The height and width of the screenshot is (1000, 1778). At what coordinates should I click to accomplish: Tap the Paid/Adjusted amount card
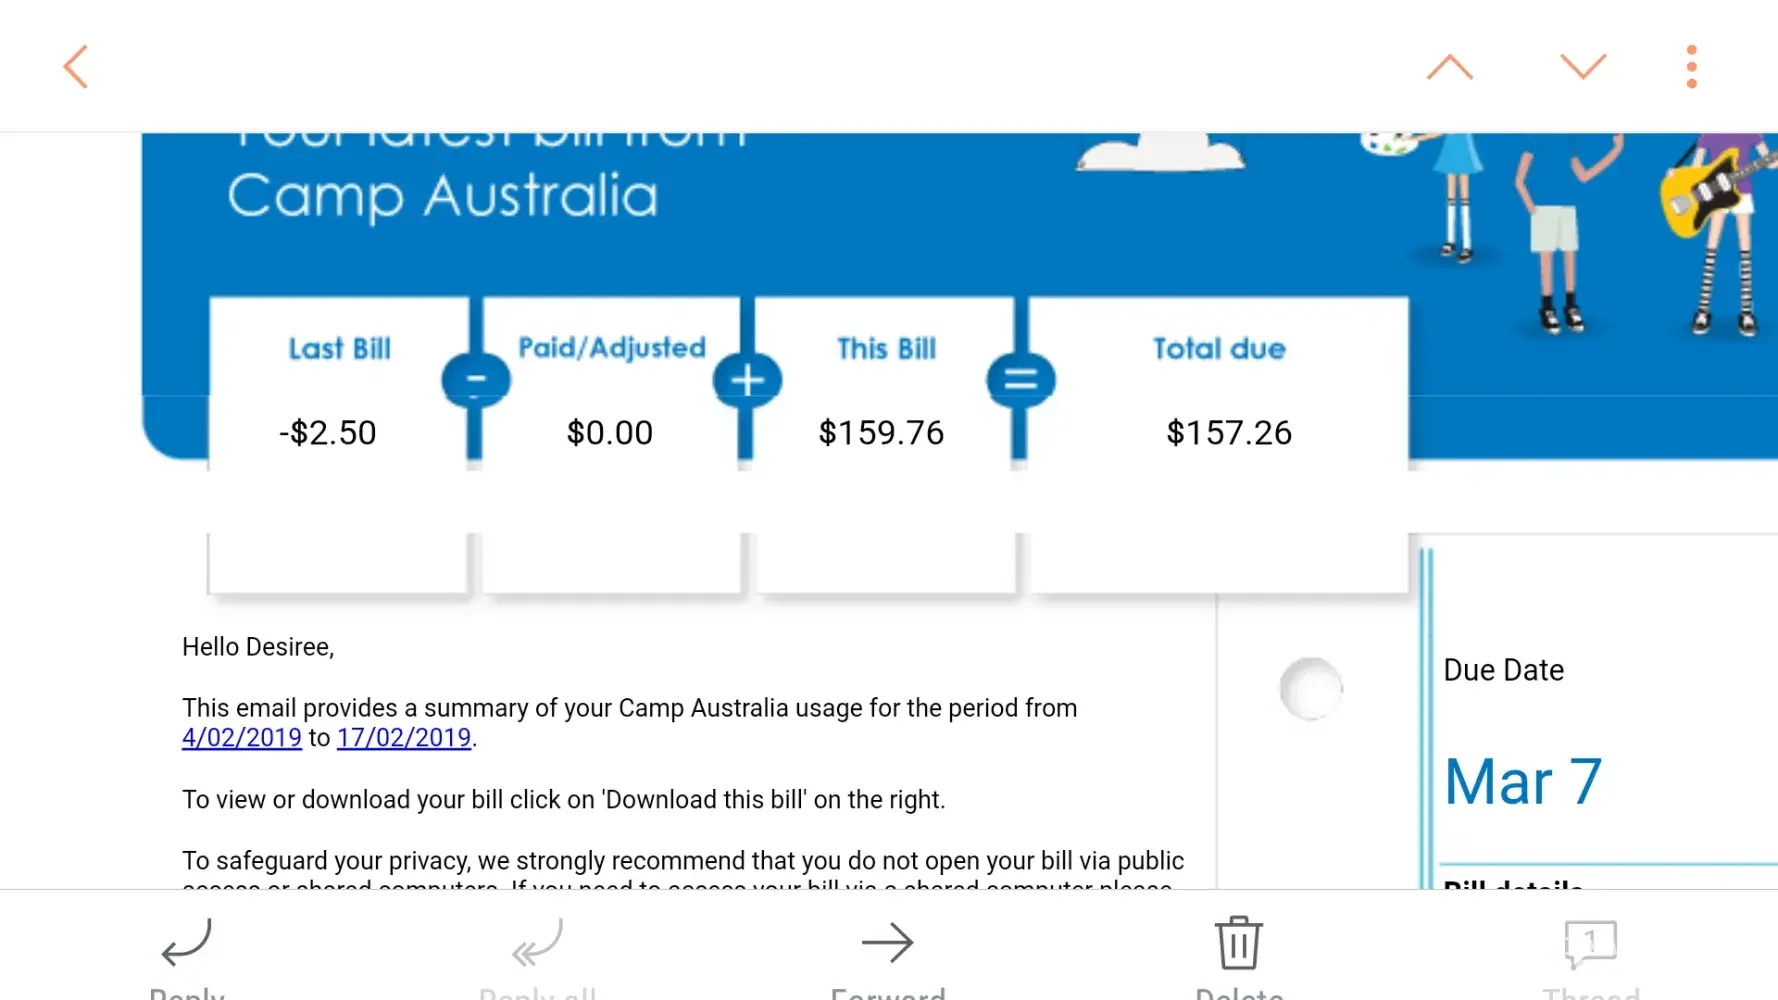coord(611,400)
